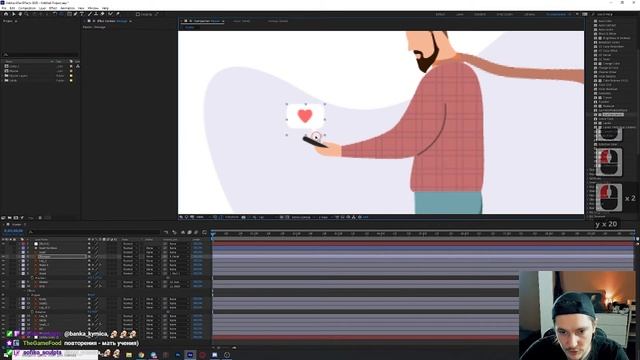Open Chrome from the Windows taskbar
The image size is (640, 360).
click(142, 355)
